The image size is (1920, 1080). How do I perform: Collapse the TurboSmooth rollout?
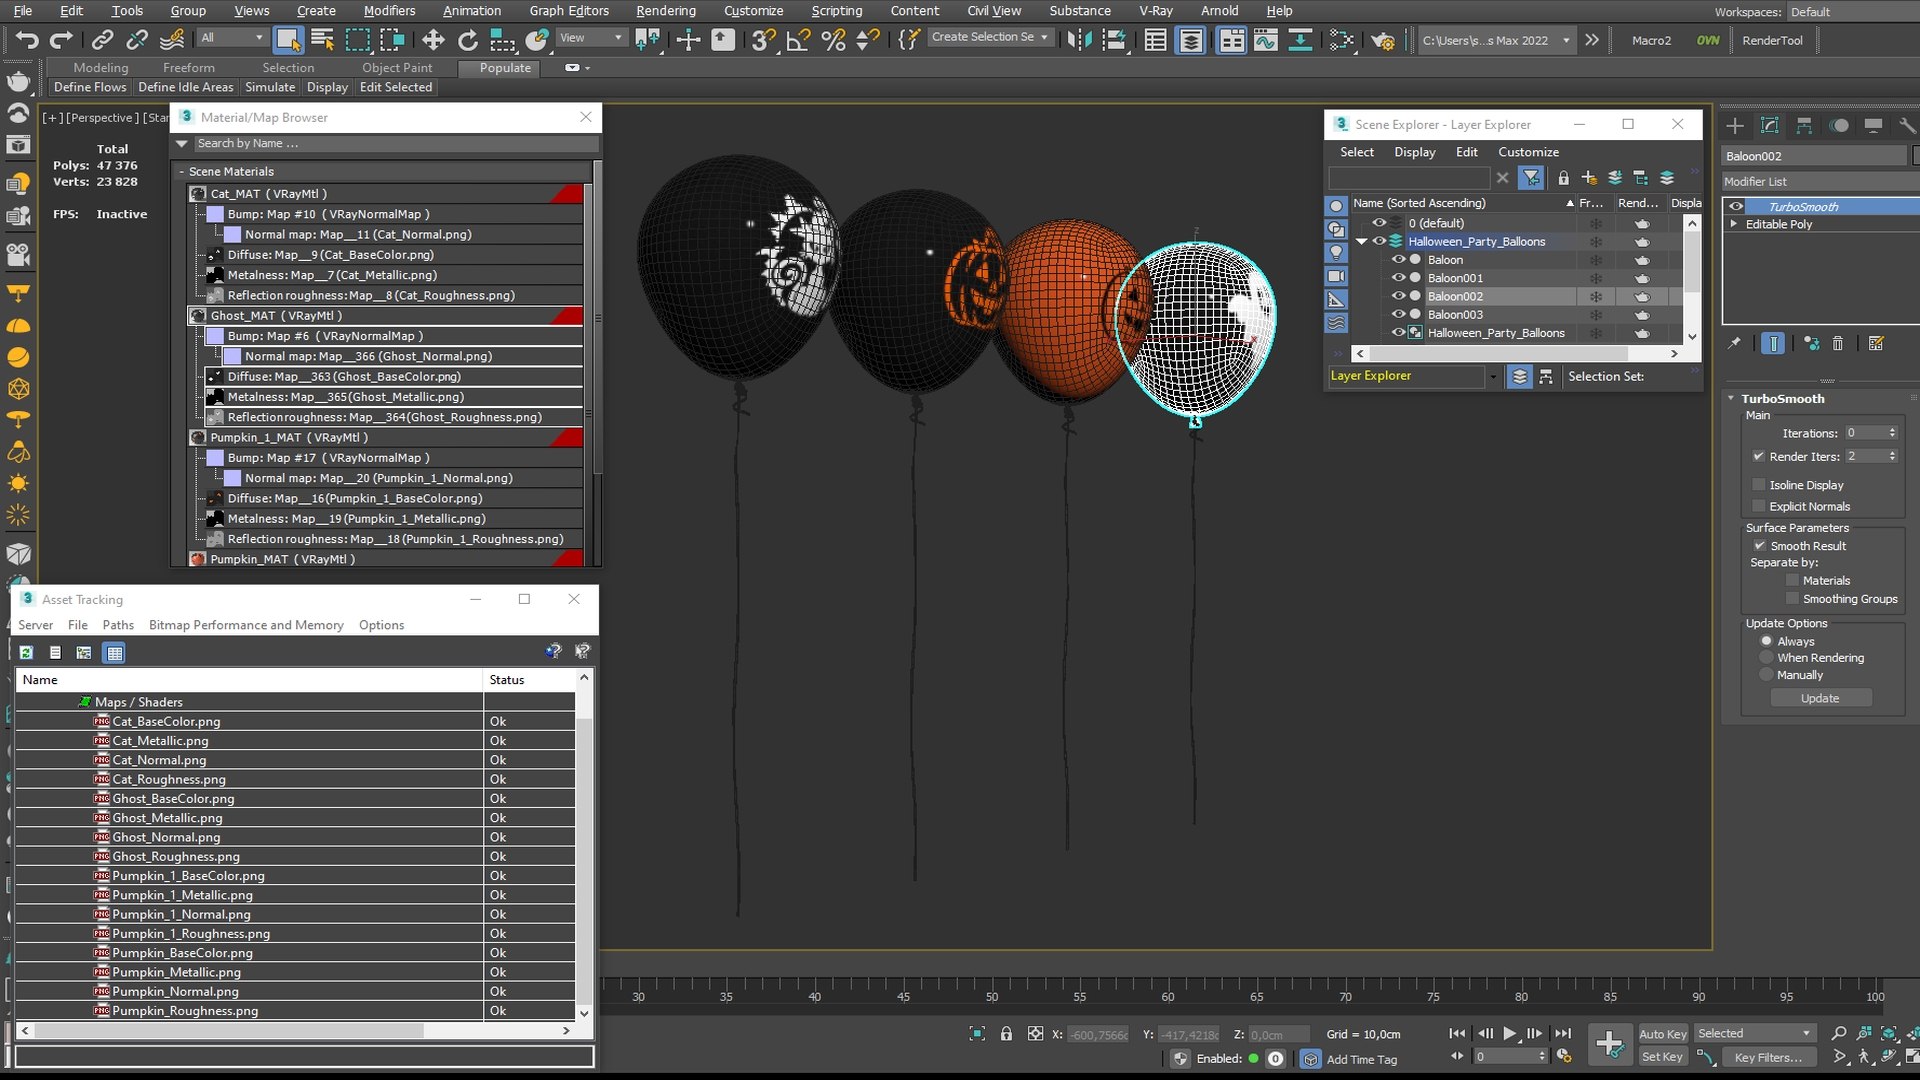pyautogui.click(x=1731, y=398)
